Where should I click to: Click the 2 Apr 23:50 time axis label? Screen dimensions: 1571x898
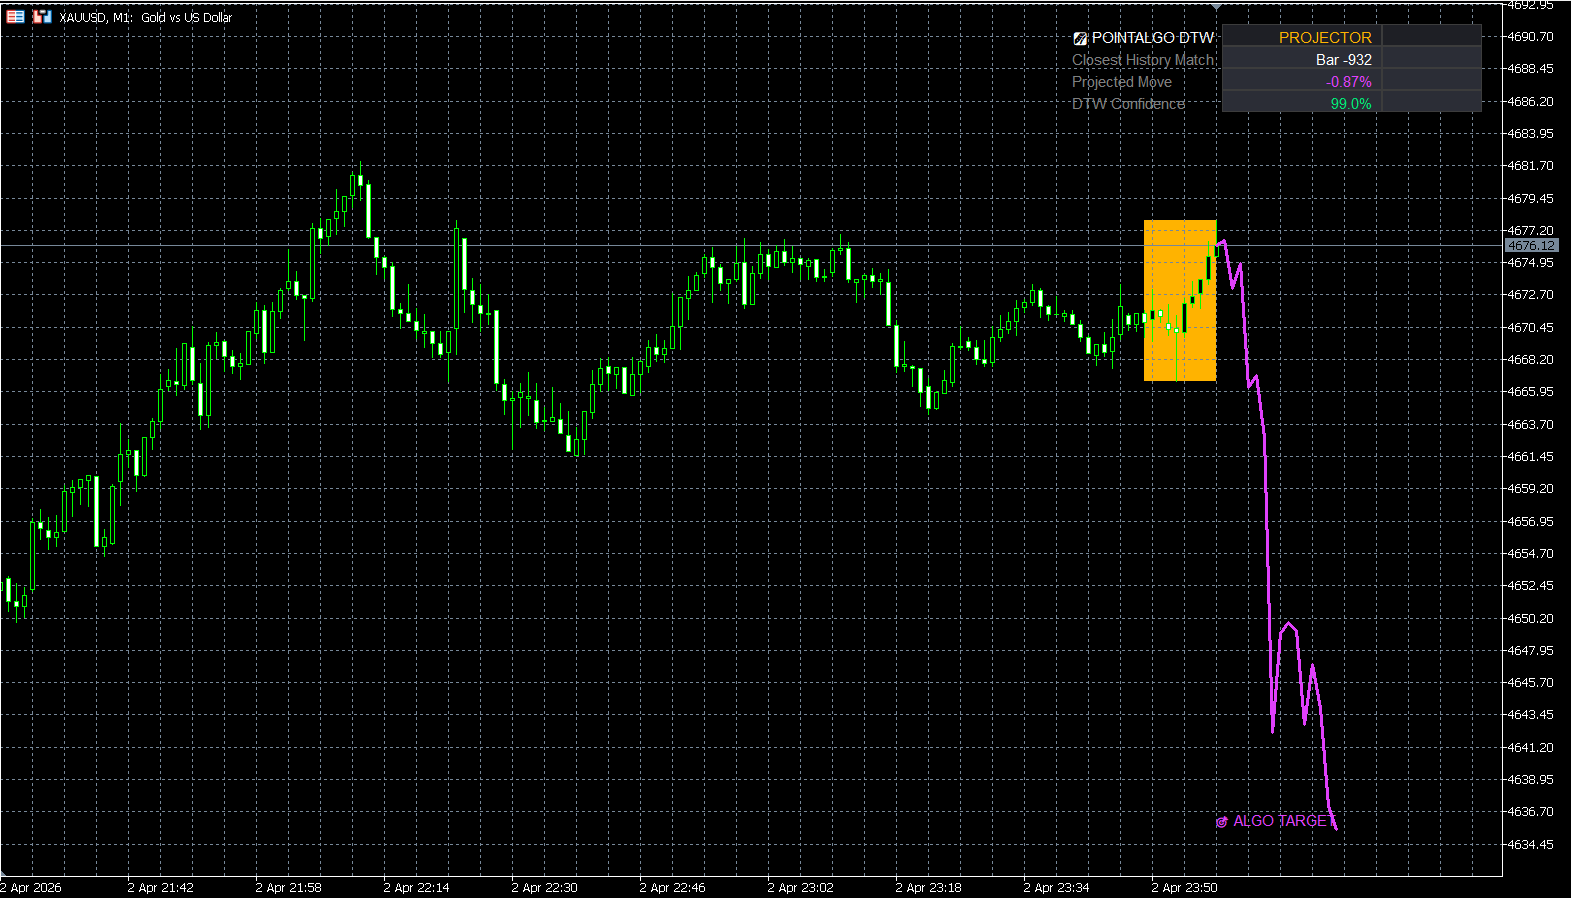(1184, 887)
